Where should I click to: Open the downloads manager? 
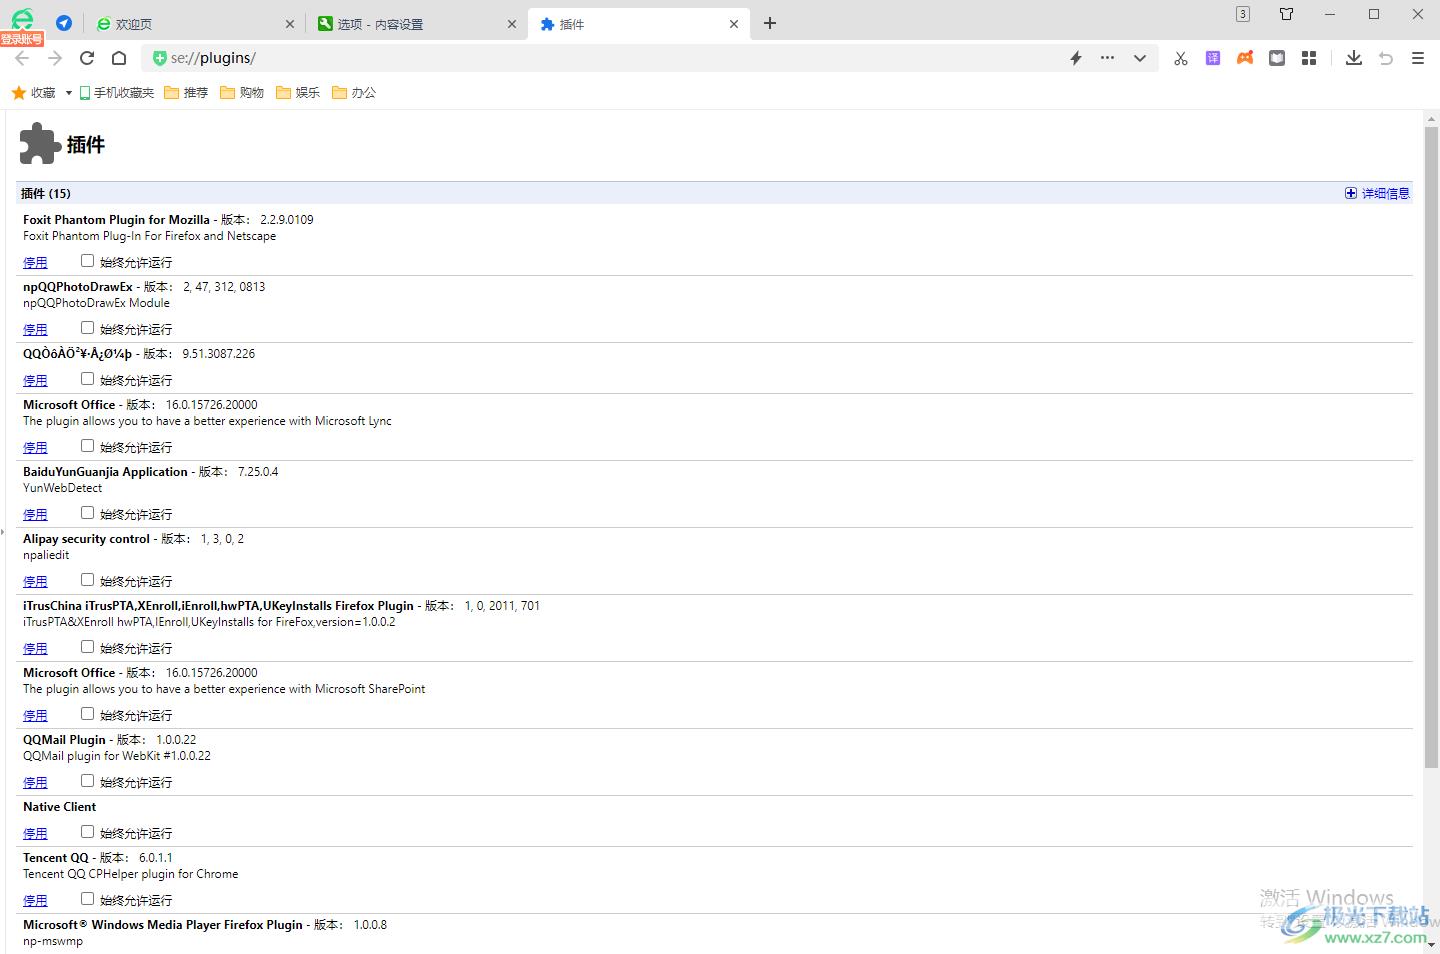1354,58
